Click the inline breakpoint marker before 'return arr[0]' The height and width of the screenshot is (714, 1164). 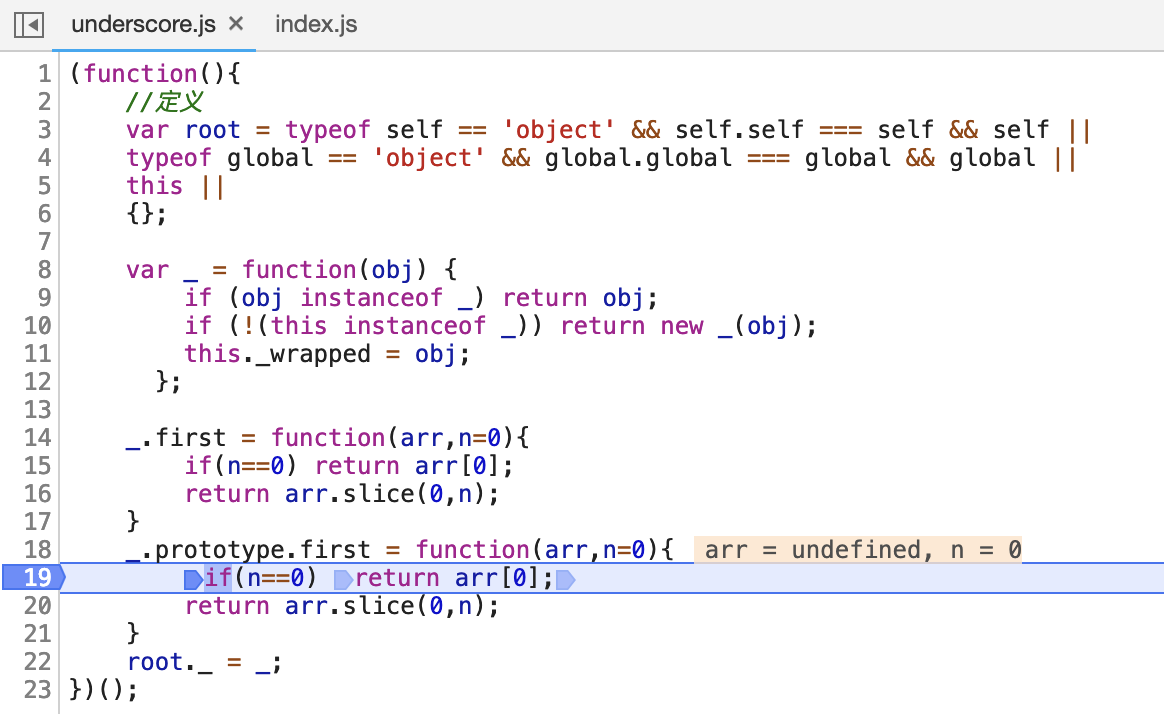tap(343, 579)
